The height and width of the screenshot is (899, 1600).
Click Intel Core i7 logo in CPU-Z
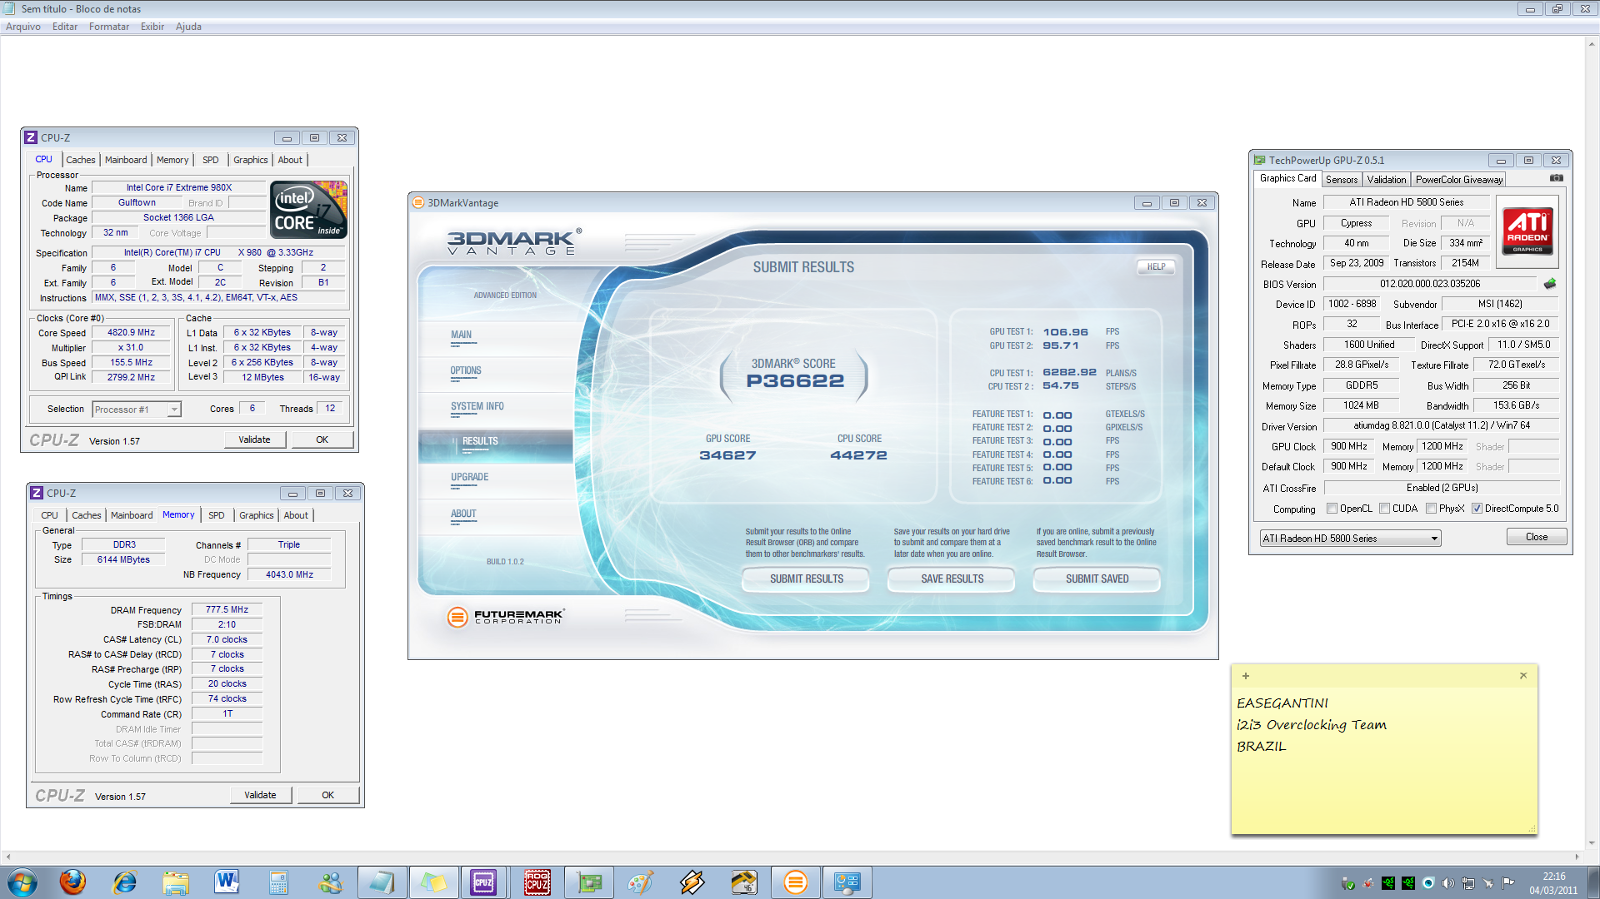coord(309,210)
